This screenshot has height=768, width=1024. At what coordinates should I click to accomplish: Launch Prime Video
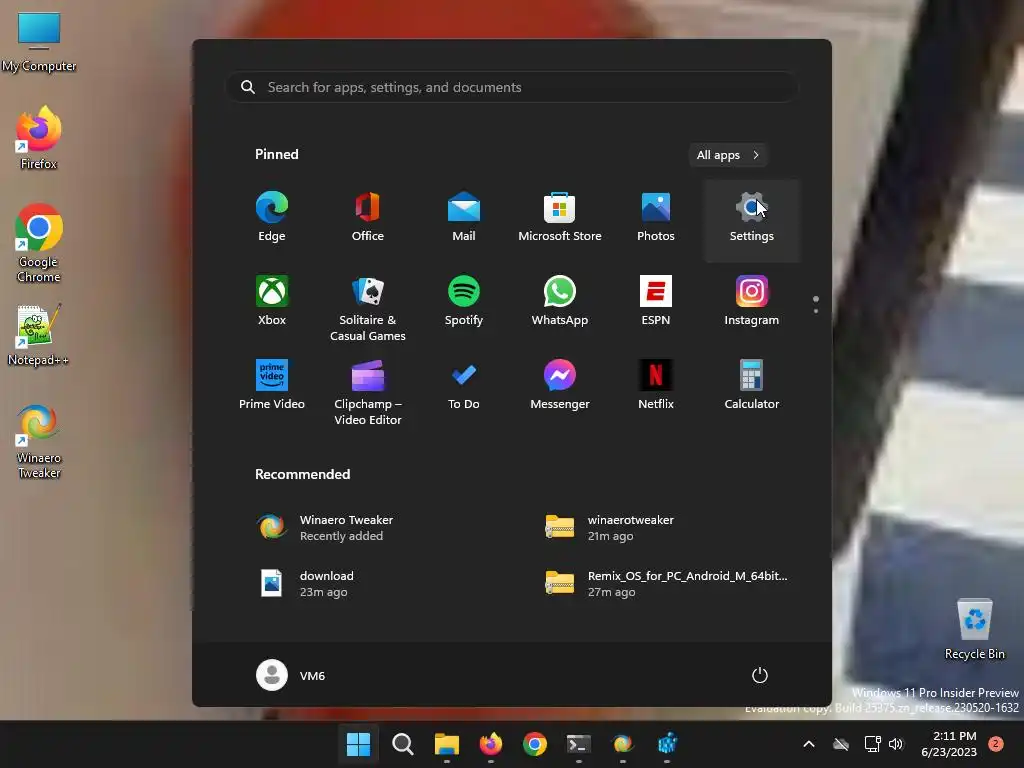pos(272,385)
